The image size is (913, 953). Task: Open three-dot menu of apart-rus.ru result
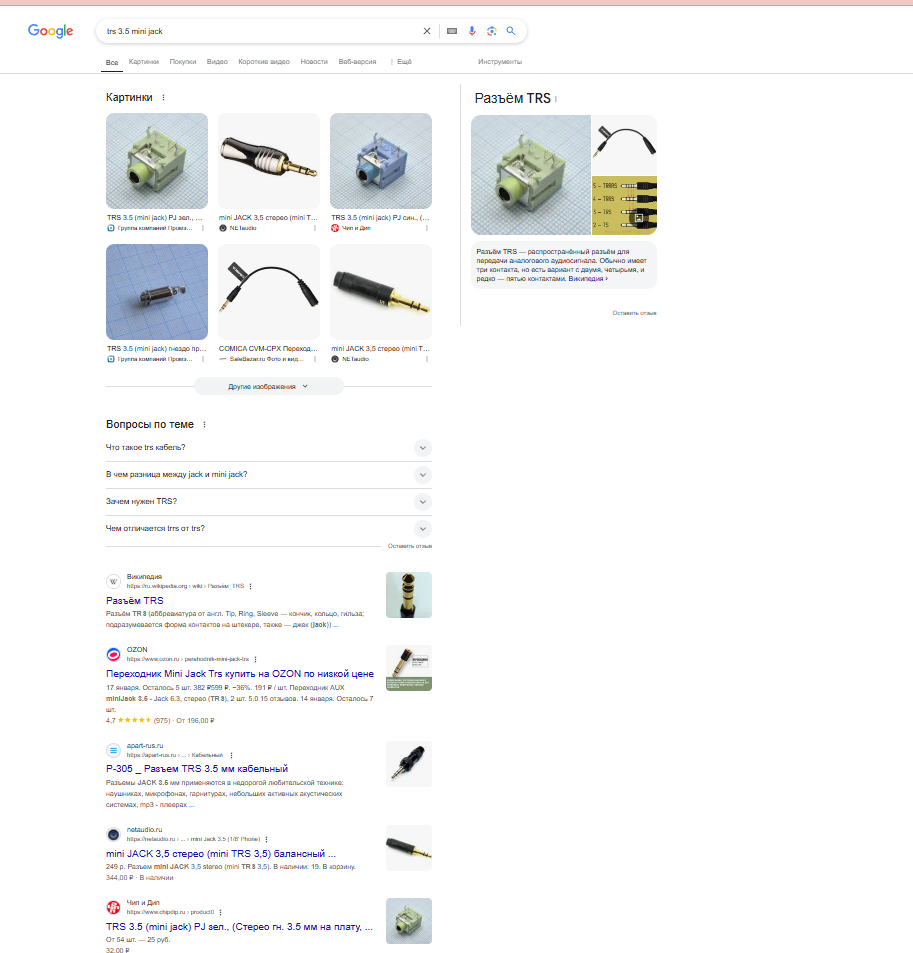coord(231,755)
